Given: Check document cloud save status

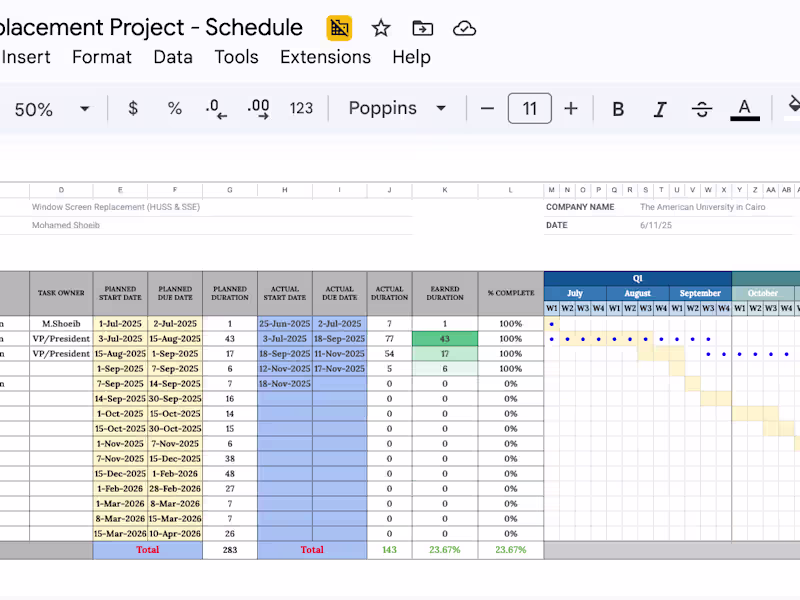Looking at the screenshot, I should (x=464, y=28).
